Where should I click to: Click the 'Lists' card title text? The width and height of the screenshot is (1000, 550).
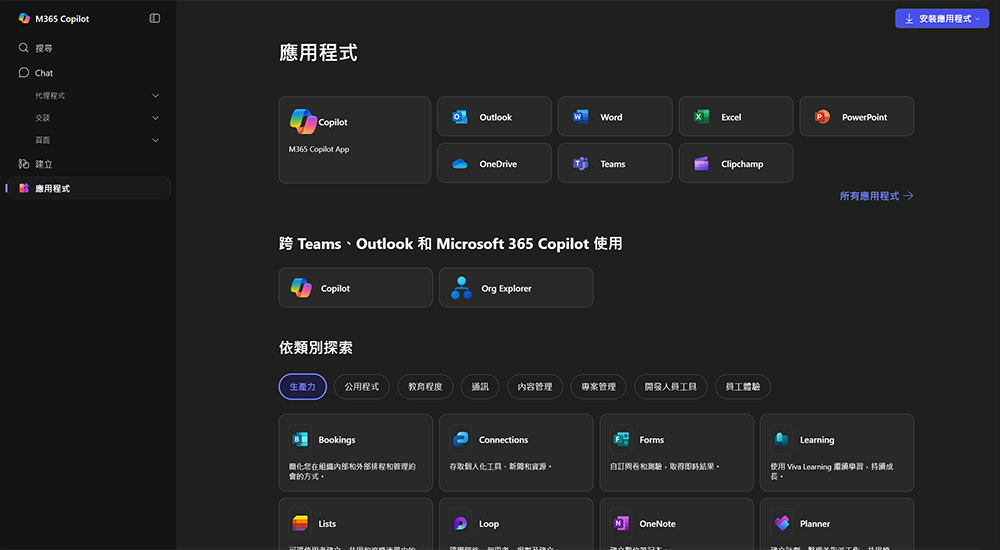(x=327, y=524)
